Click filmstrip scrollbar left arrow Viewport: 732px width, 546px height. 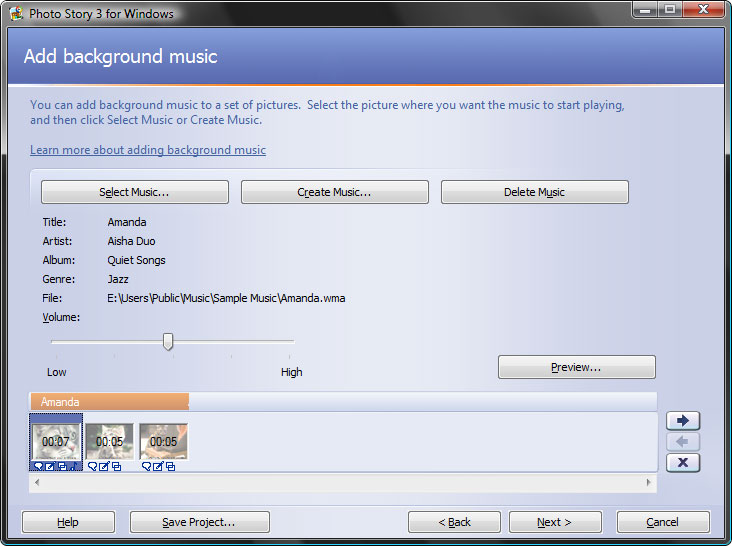coord(37,482)
